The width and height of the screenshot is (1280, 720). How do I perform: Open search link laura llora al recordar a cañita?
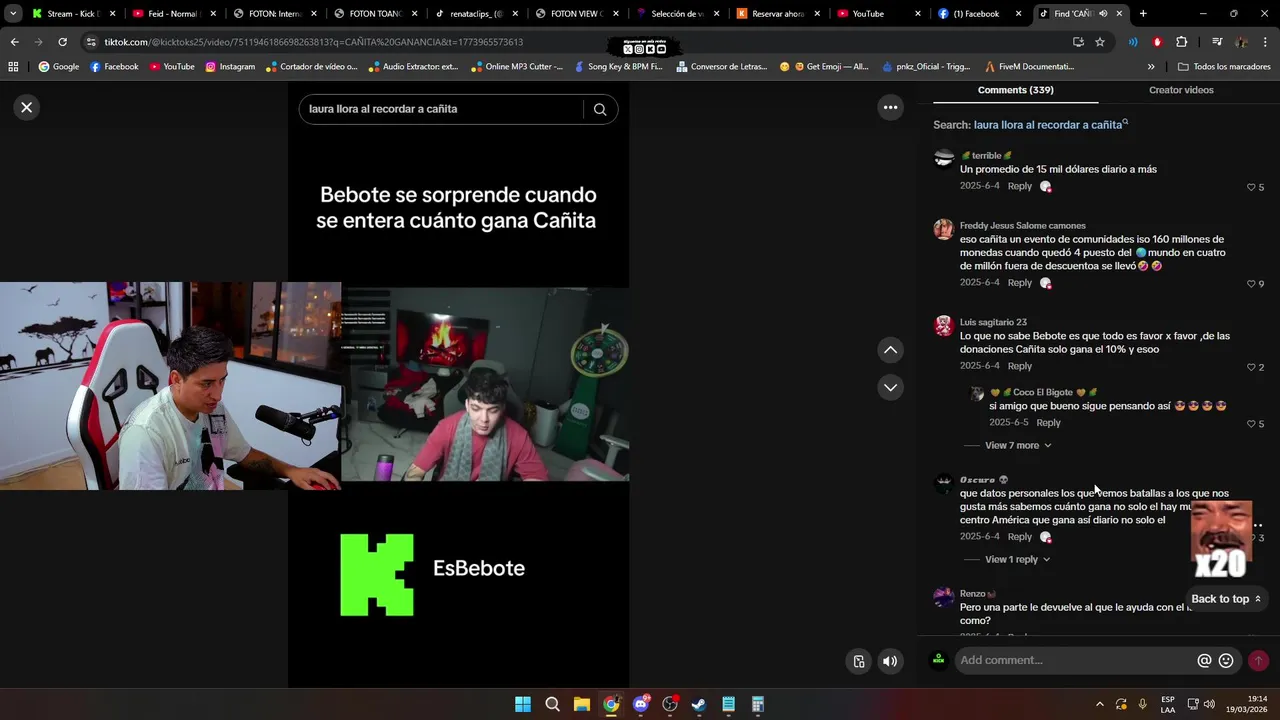1048,125
